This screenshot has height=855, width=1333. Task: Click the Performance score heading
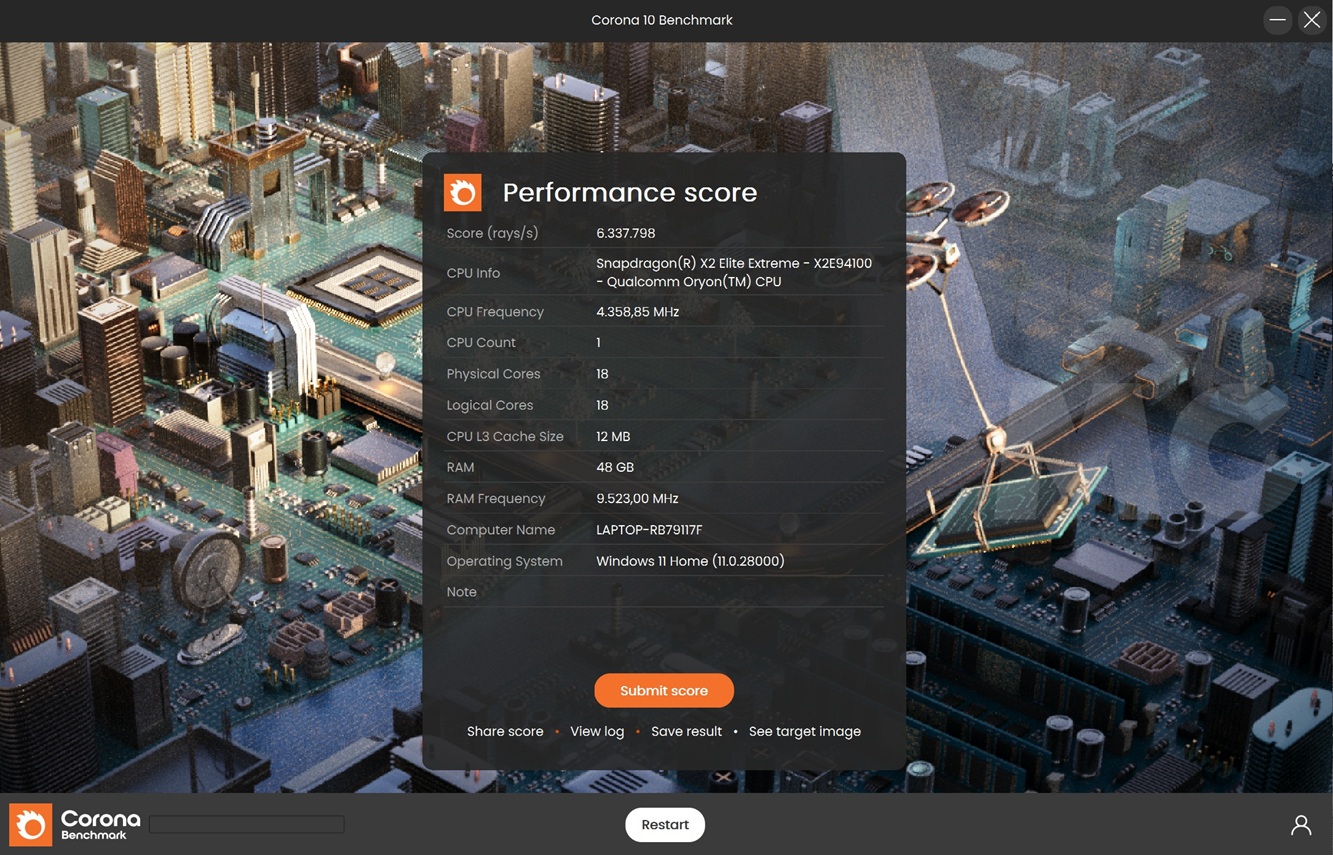(629, 192)
